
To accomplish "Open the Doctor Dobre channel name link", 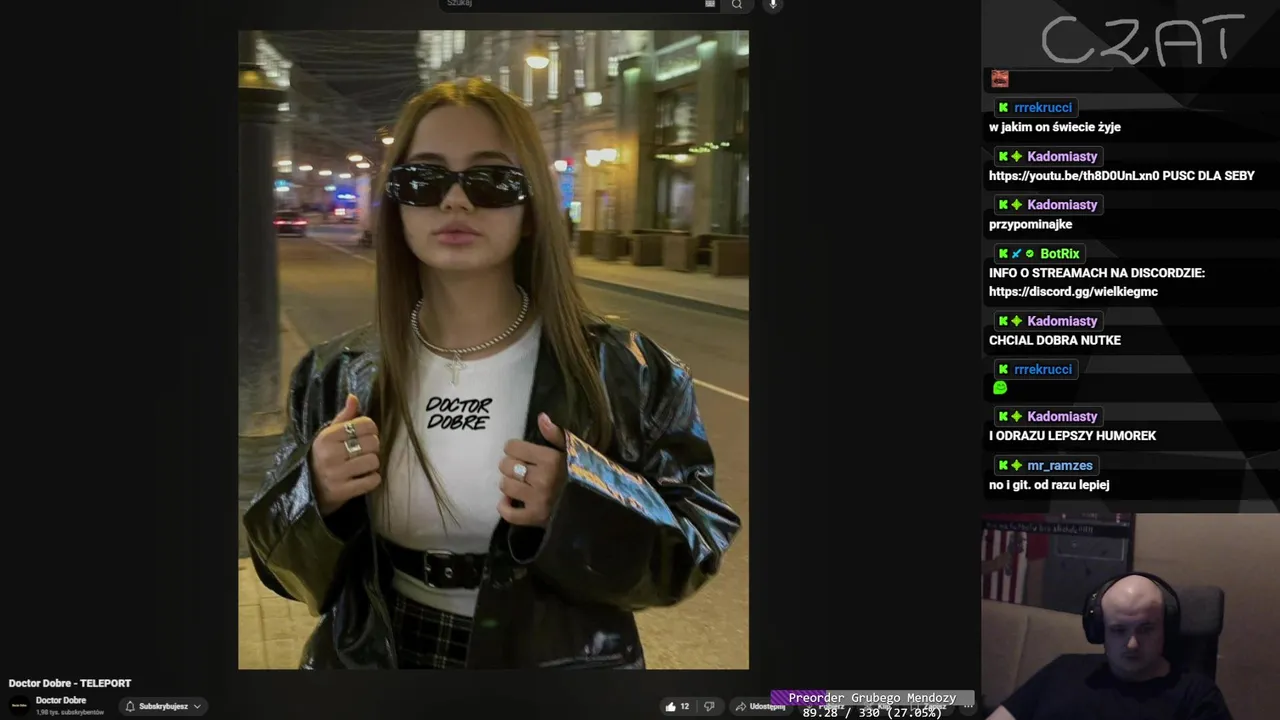I will click(61, 700).
